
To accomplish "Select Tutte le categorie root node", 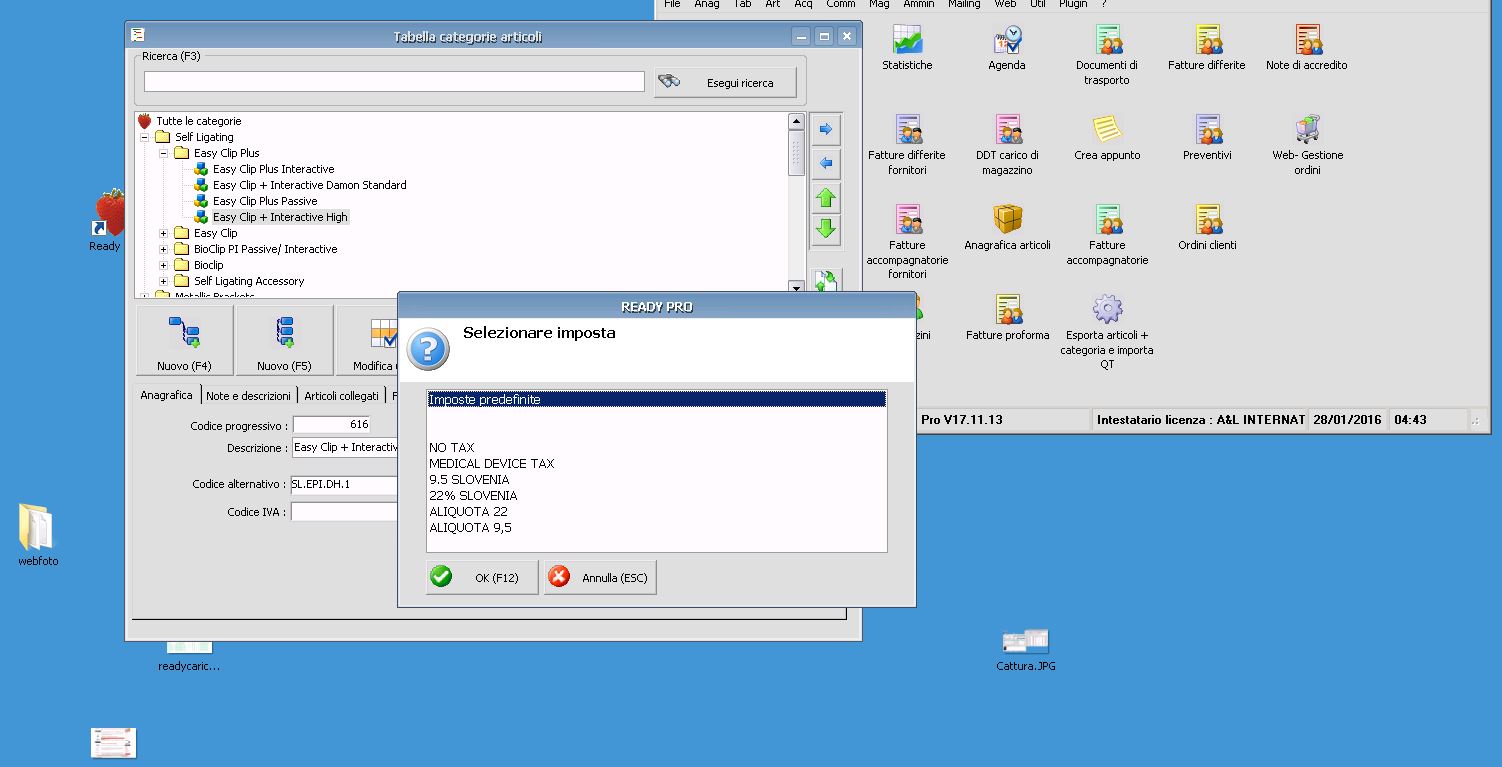I will 198,121.
